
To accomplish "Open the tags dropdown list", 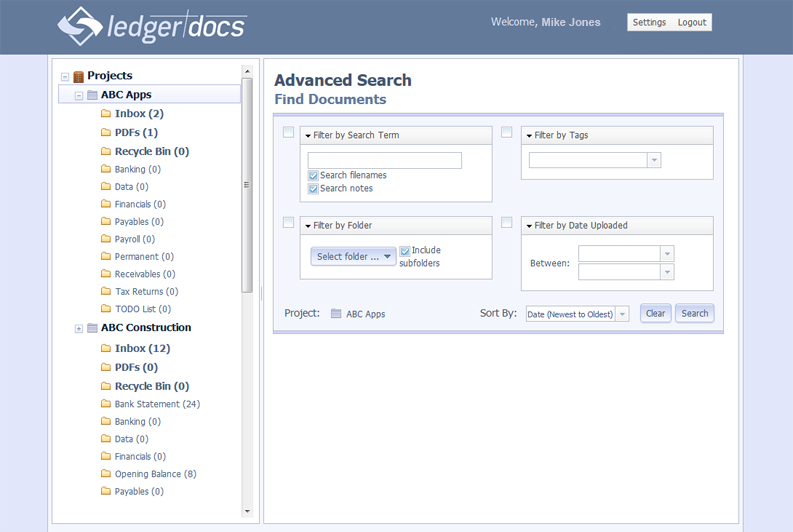I will tap(654, 160).
